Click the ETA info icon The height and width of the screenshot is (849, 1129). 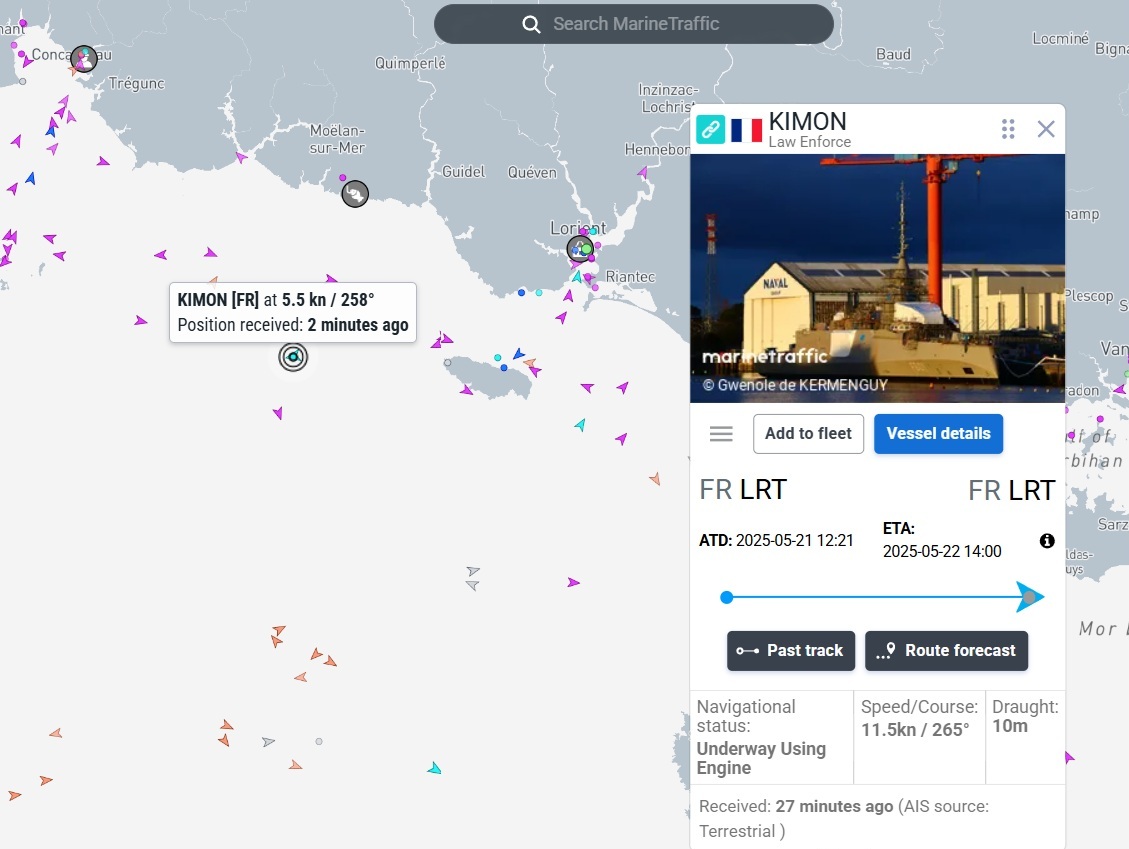(1047, 541)
